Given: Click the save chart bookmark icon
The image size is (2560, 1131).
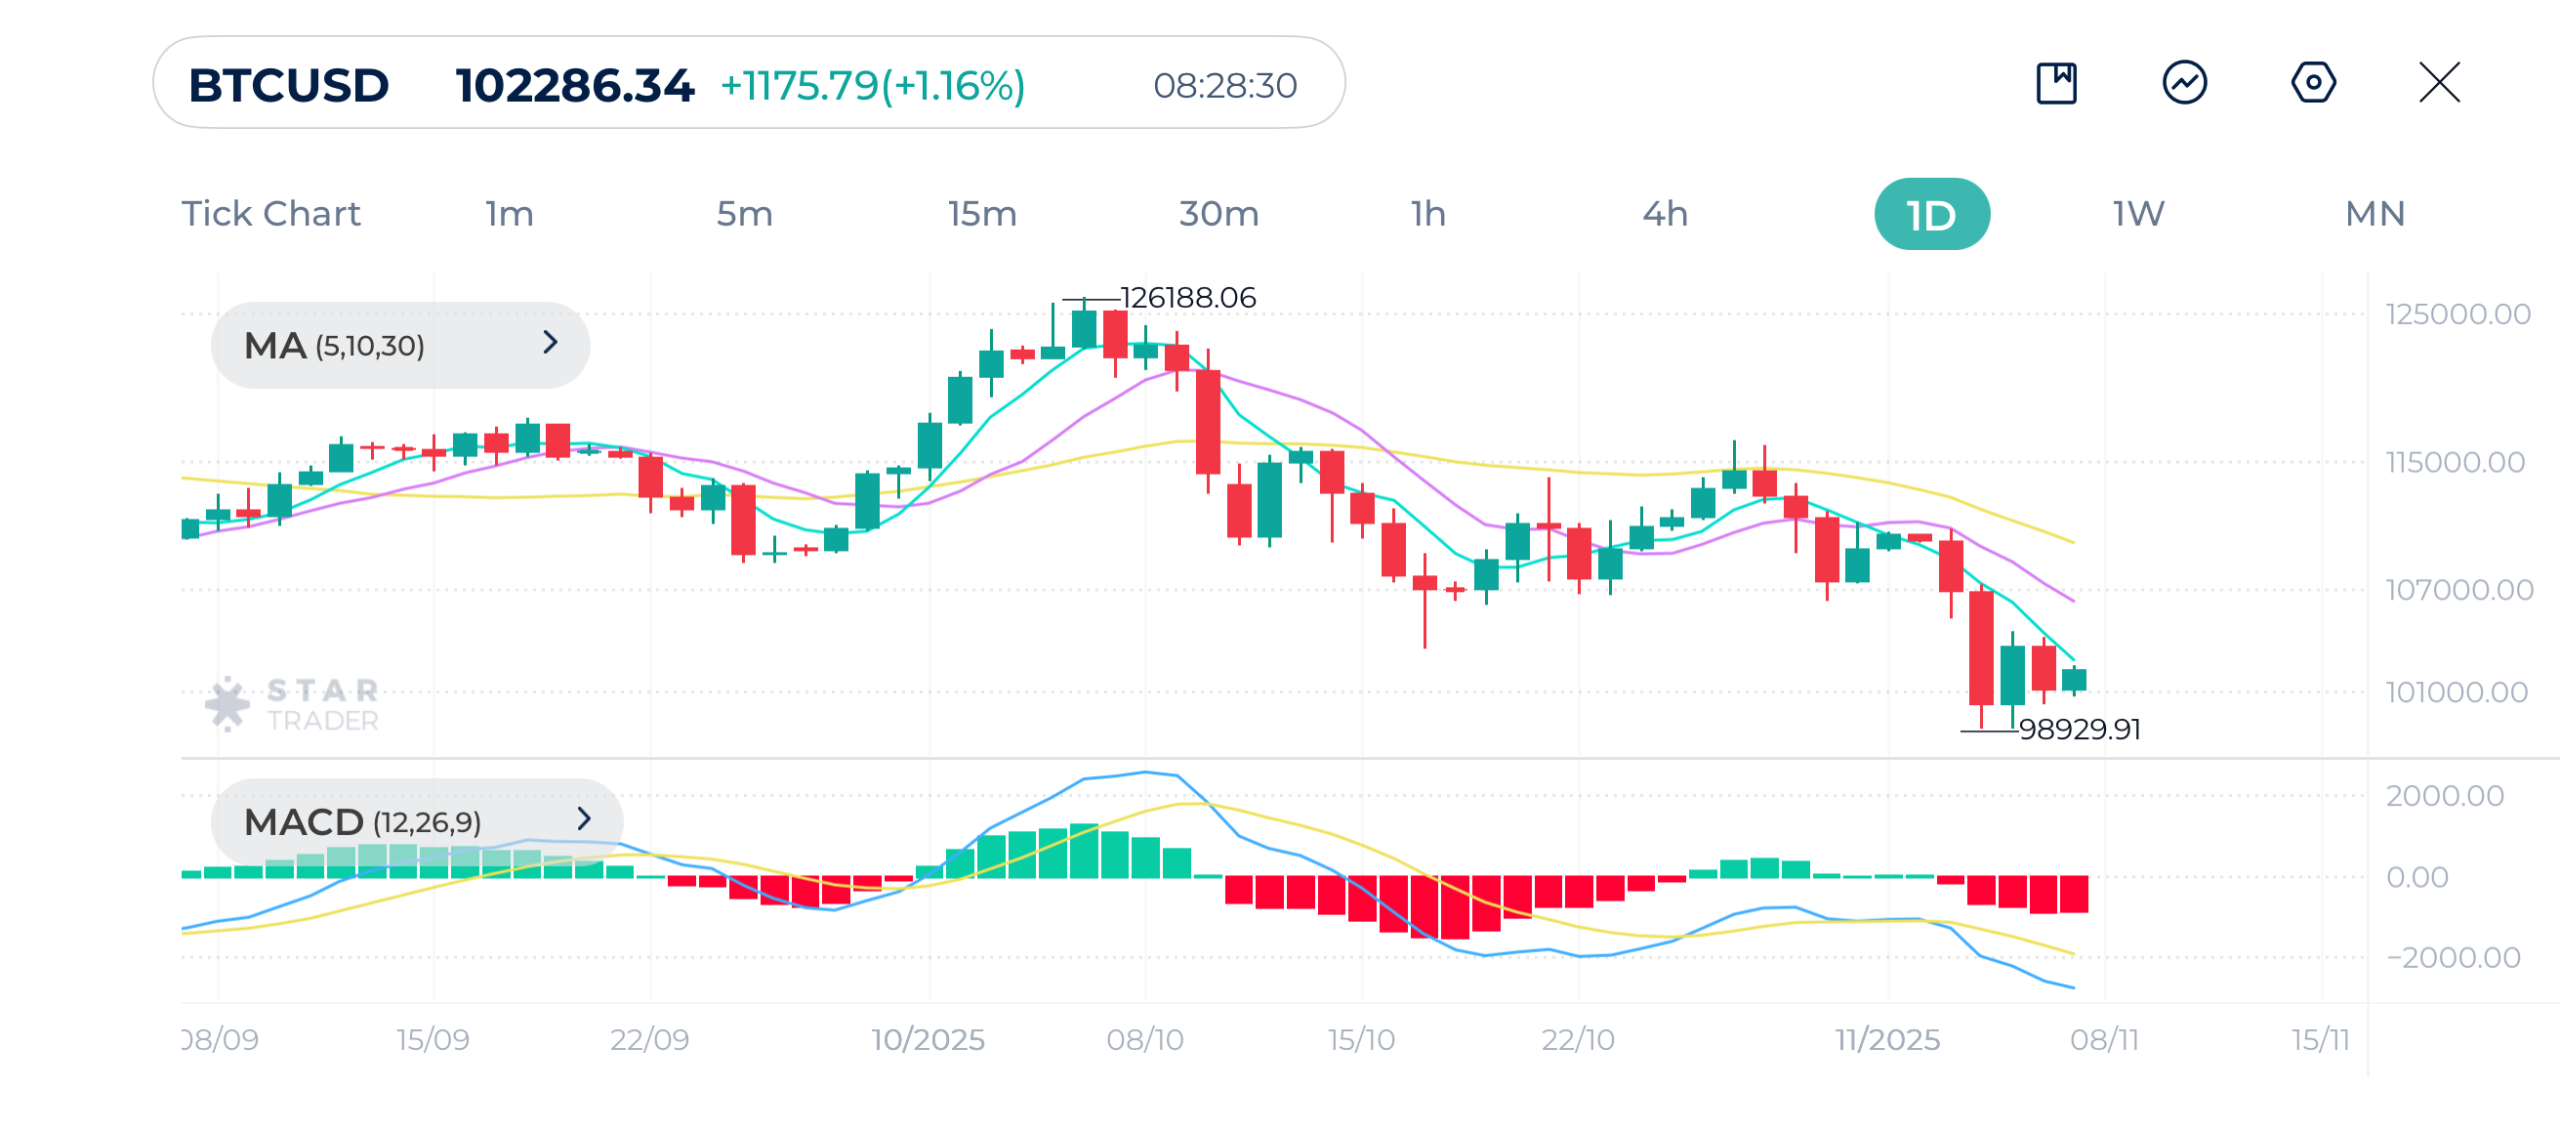Looking at the screenshot, I should tap(2056, 83).
